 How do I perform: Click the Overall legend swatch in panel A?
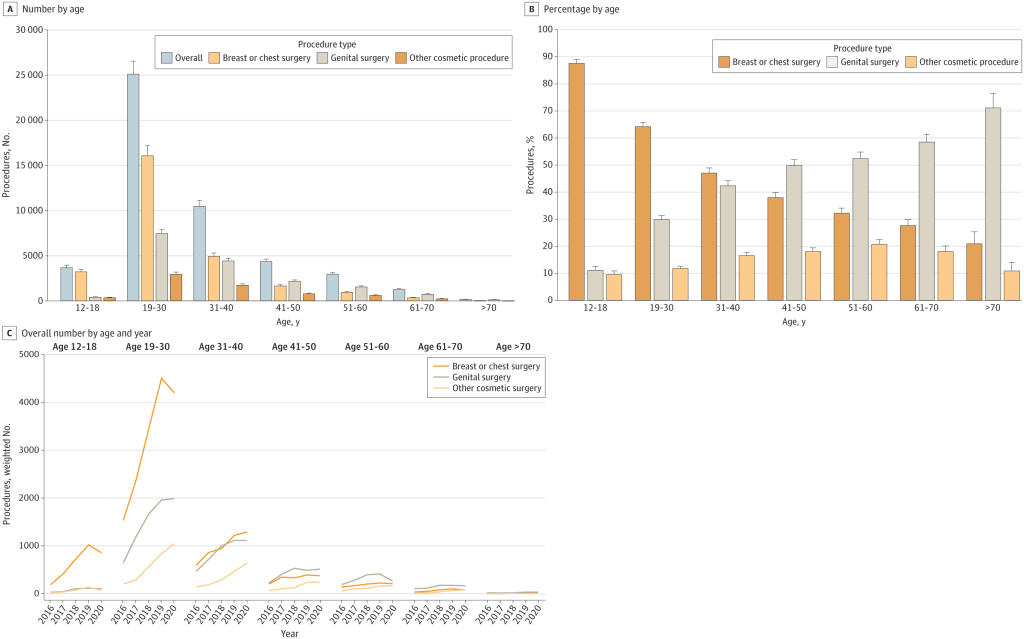point(167,58)
